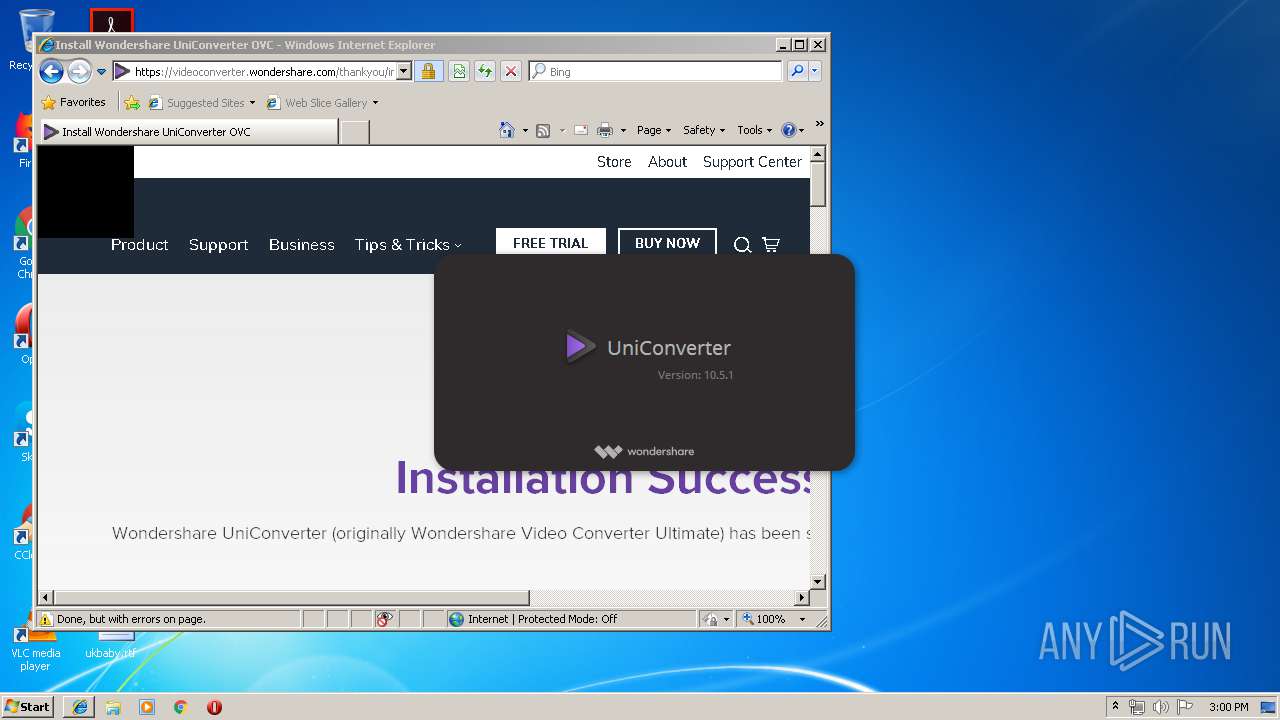Click the RSS feeds icon

click(543, 130)
